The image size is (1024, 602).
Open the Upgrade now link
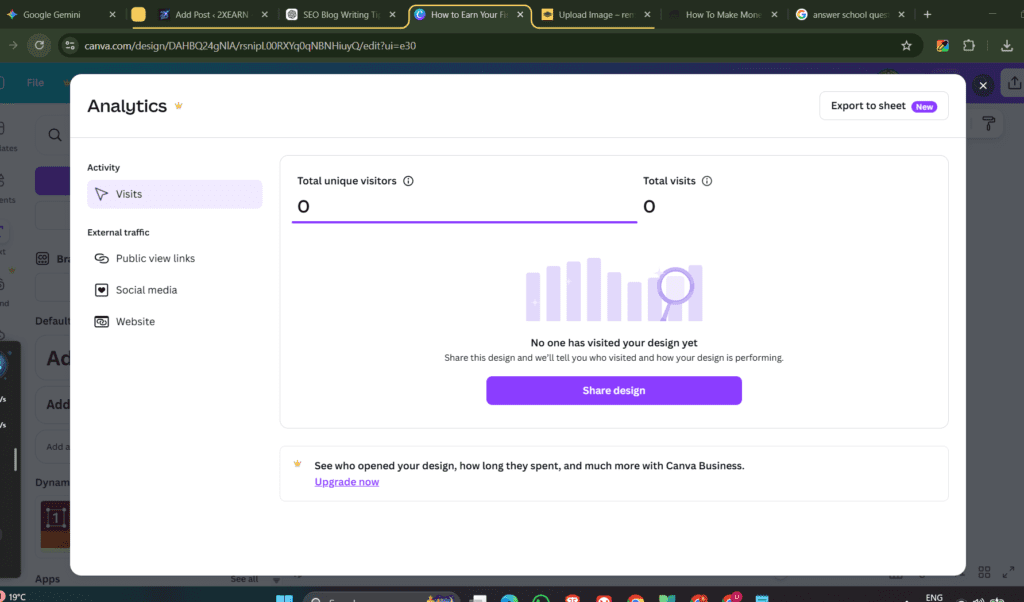tap(346, 481)
